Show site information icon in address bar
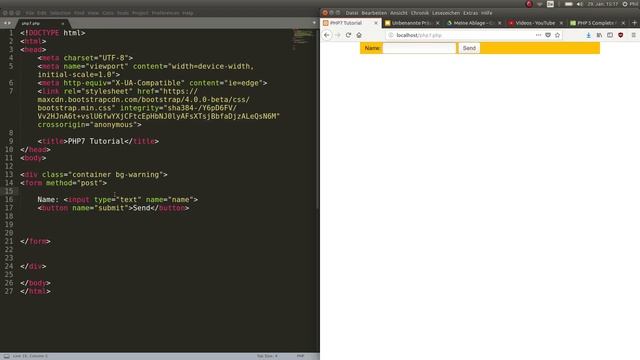The height and width of the screenshot is (360, 640). (x=391, y=35)
